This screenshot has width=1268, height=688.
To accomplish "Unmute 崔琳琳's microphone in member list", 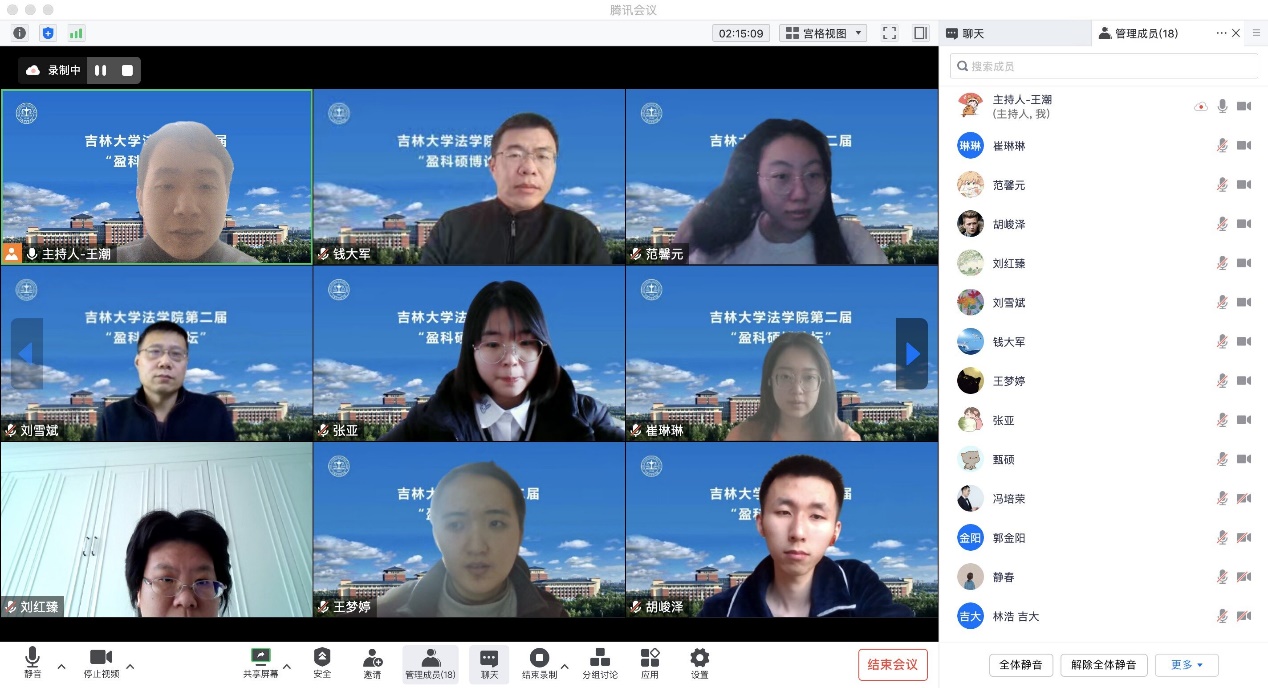I will point(1222,146).
